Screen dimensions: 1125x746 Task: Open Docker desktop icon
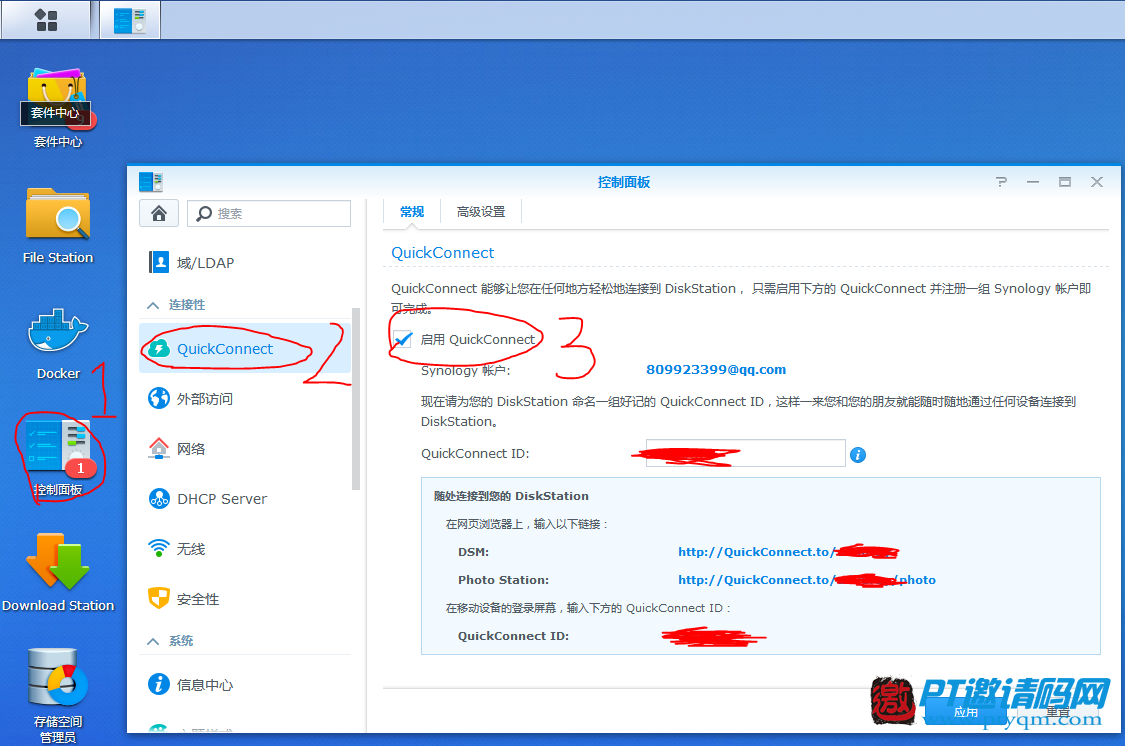point(58,343)
